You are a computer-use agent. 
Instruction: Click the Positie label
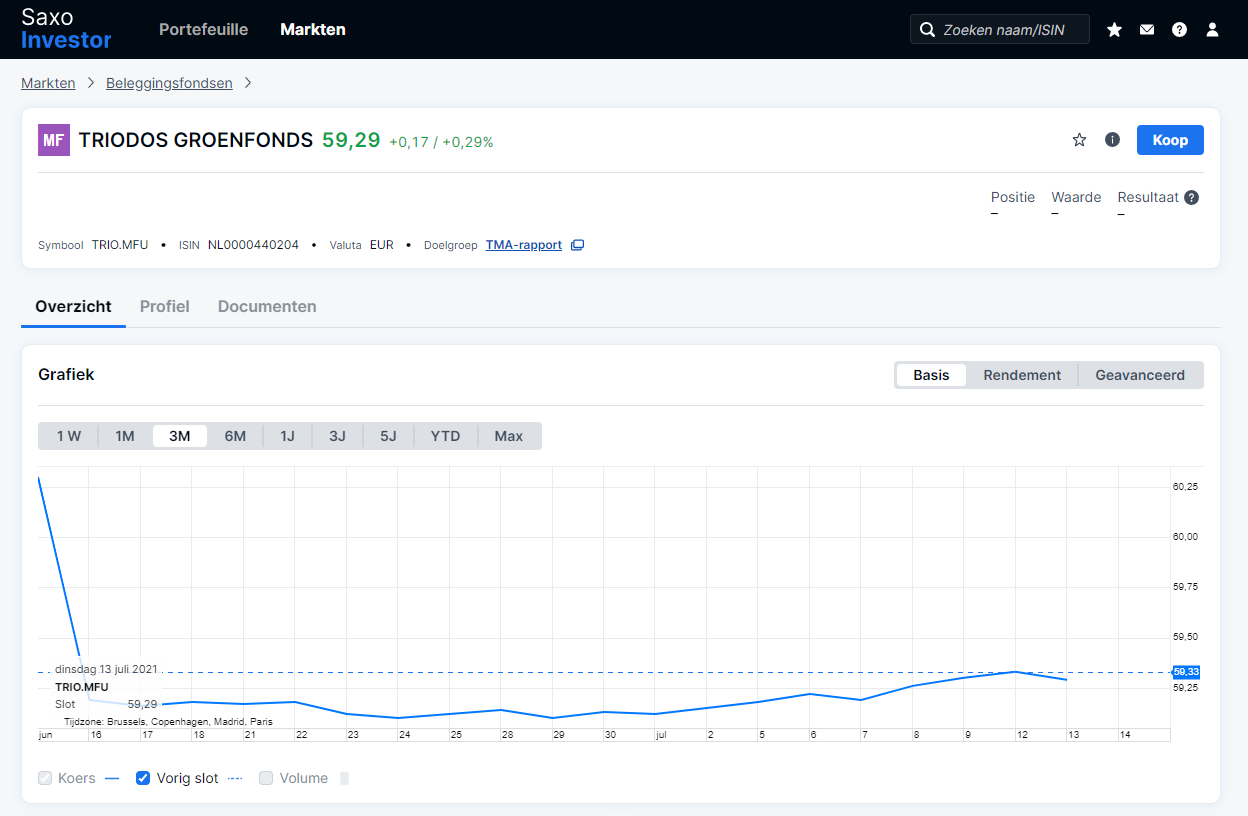click(x=1013, y=197)
